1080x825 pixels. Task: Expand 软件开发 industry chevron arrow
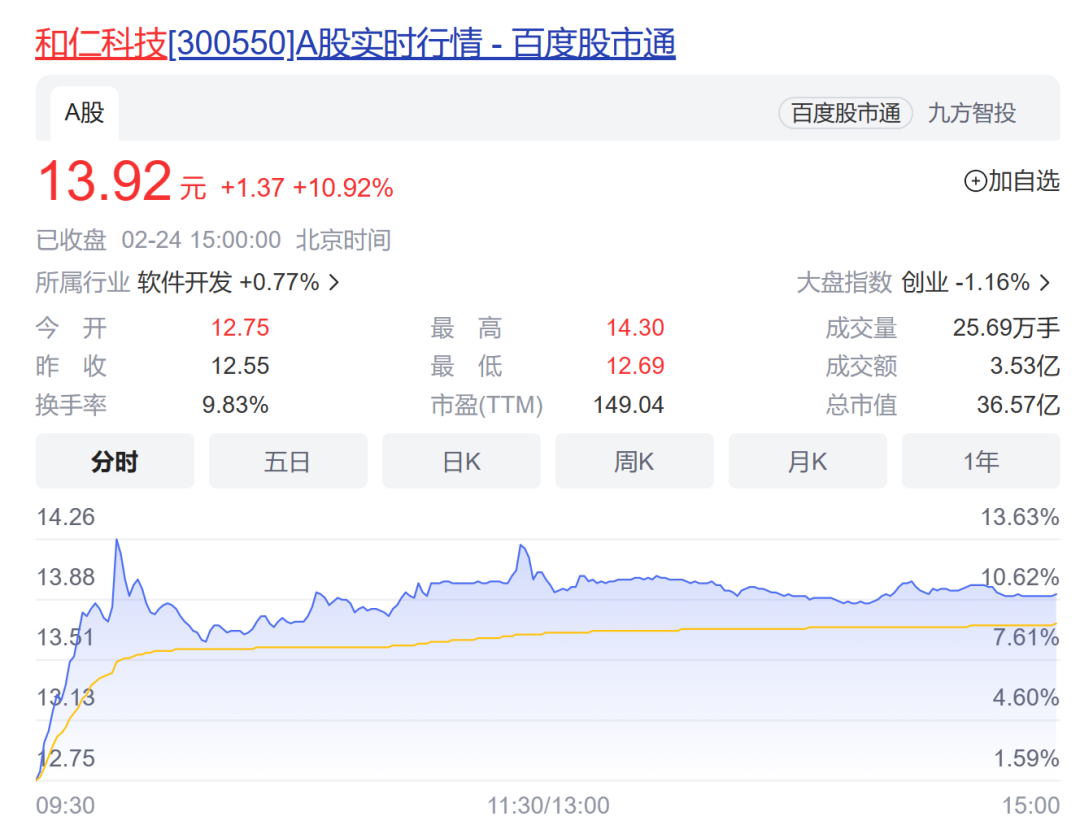point(334,283)
